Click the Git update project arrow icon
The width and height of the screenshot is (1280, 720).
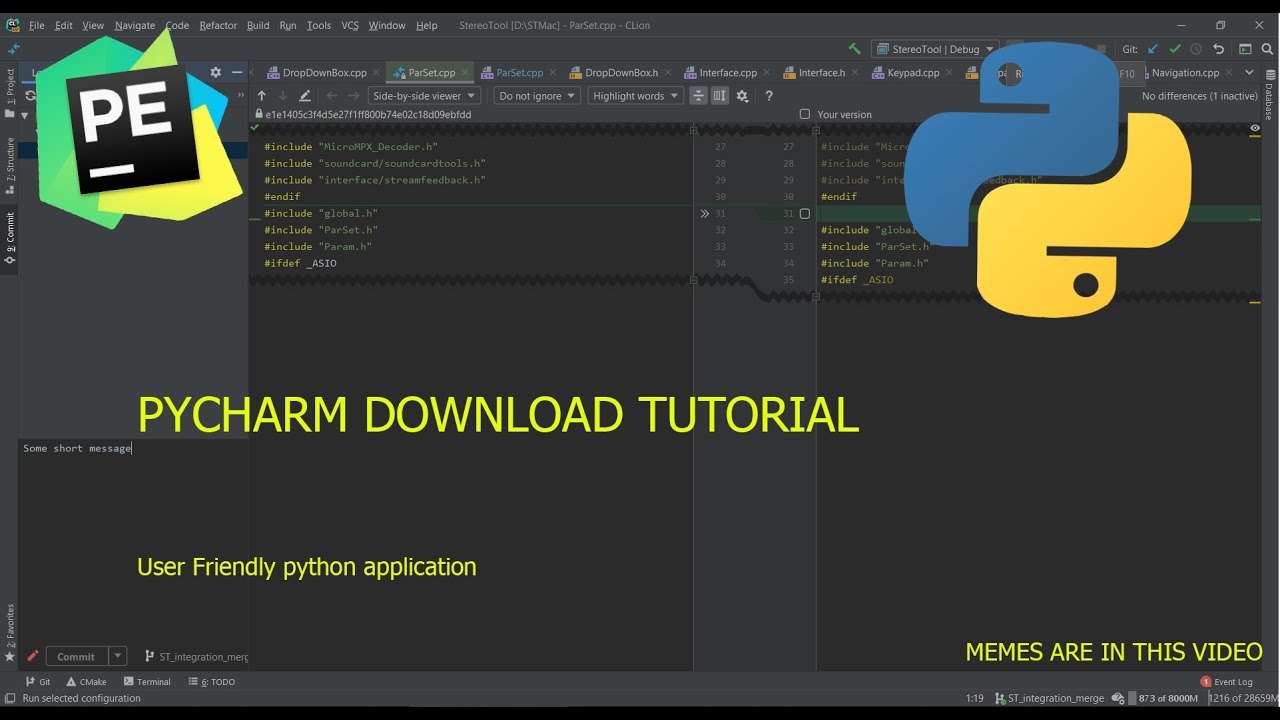click(1153, 49)
